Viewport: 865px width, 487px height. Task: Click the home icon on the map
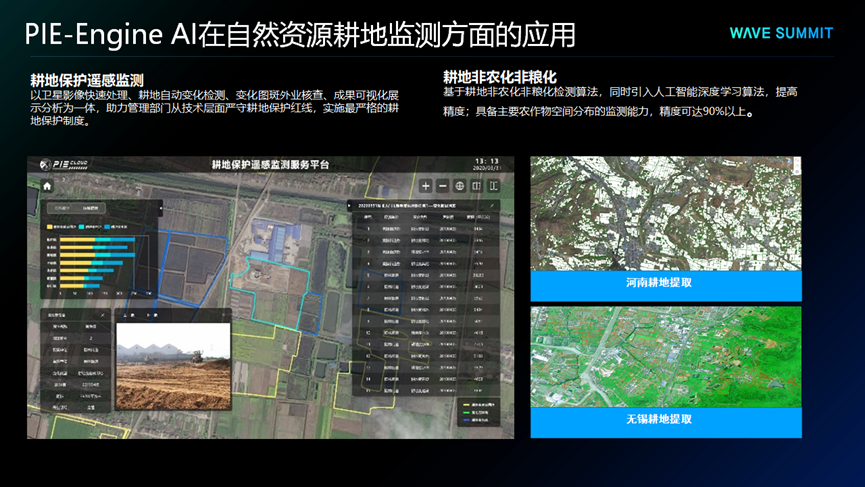(47, 186)
